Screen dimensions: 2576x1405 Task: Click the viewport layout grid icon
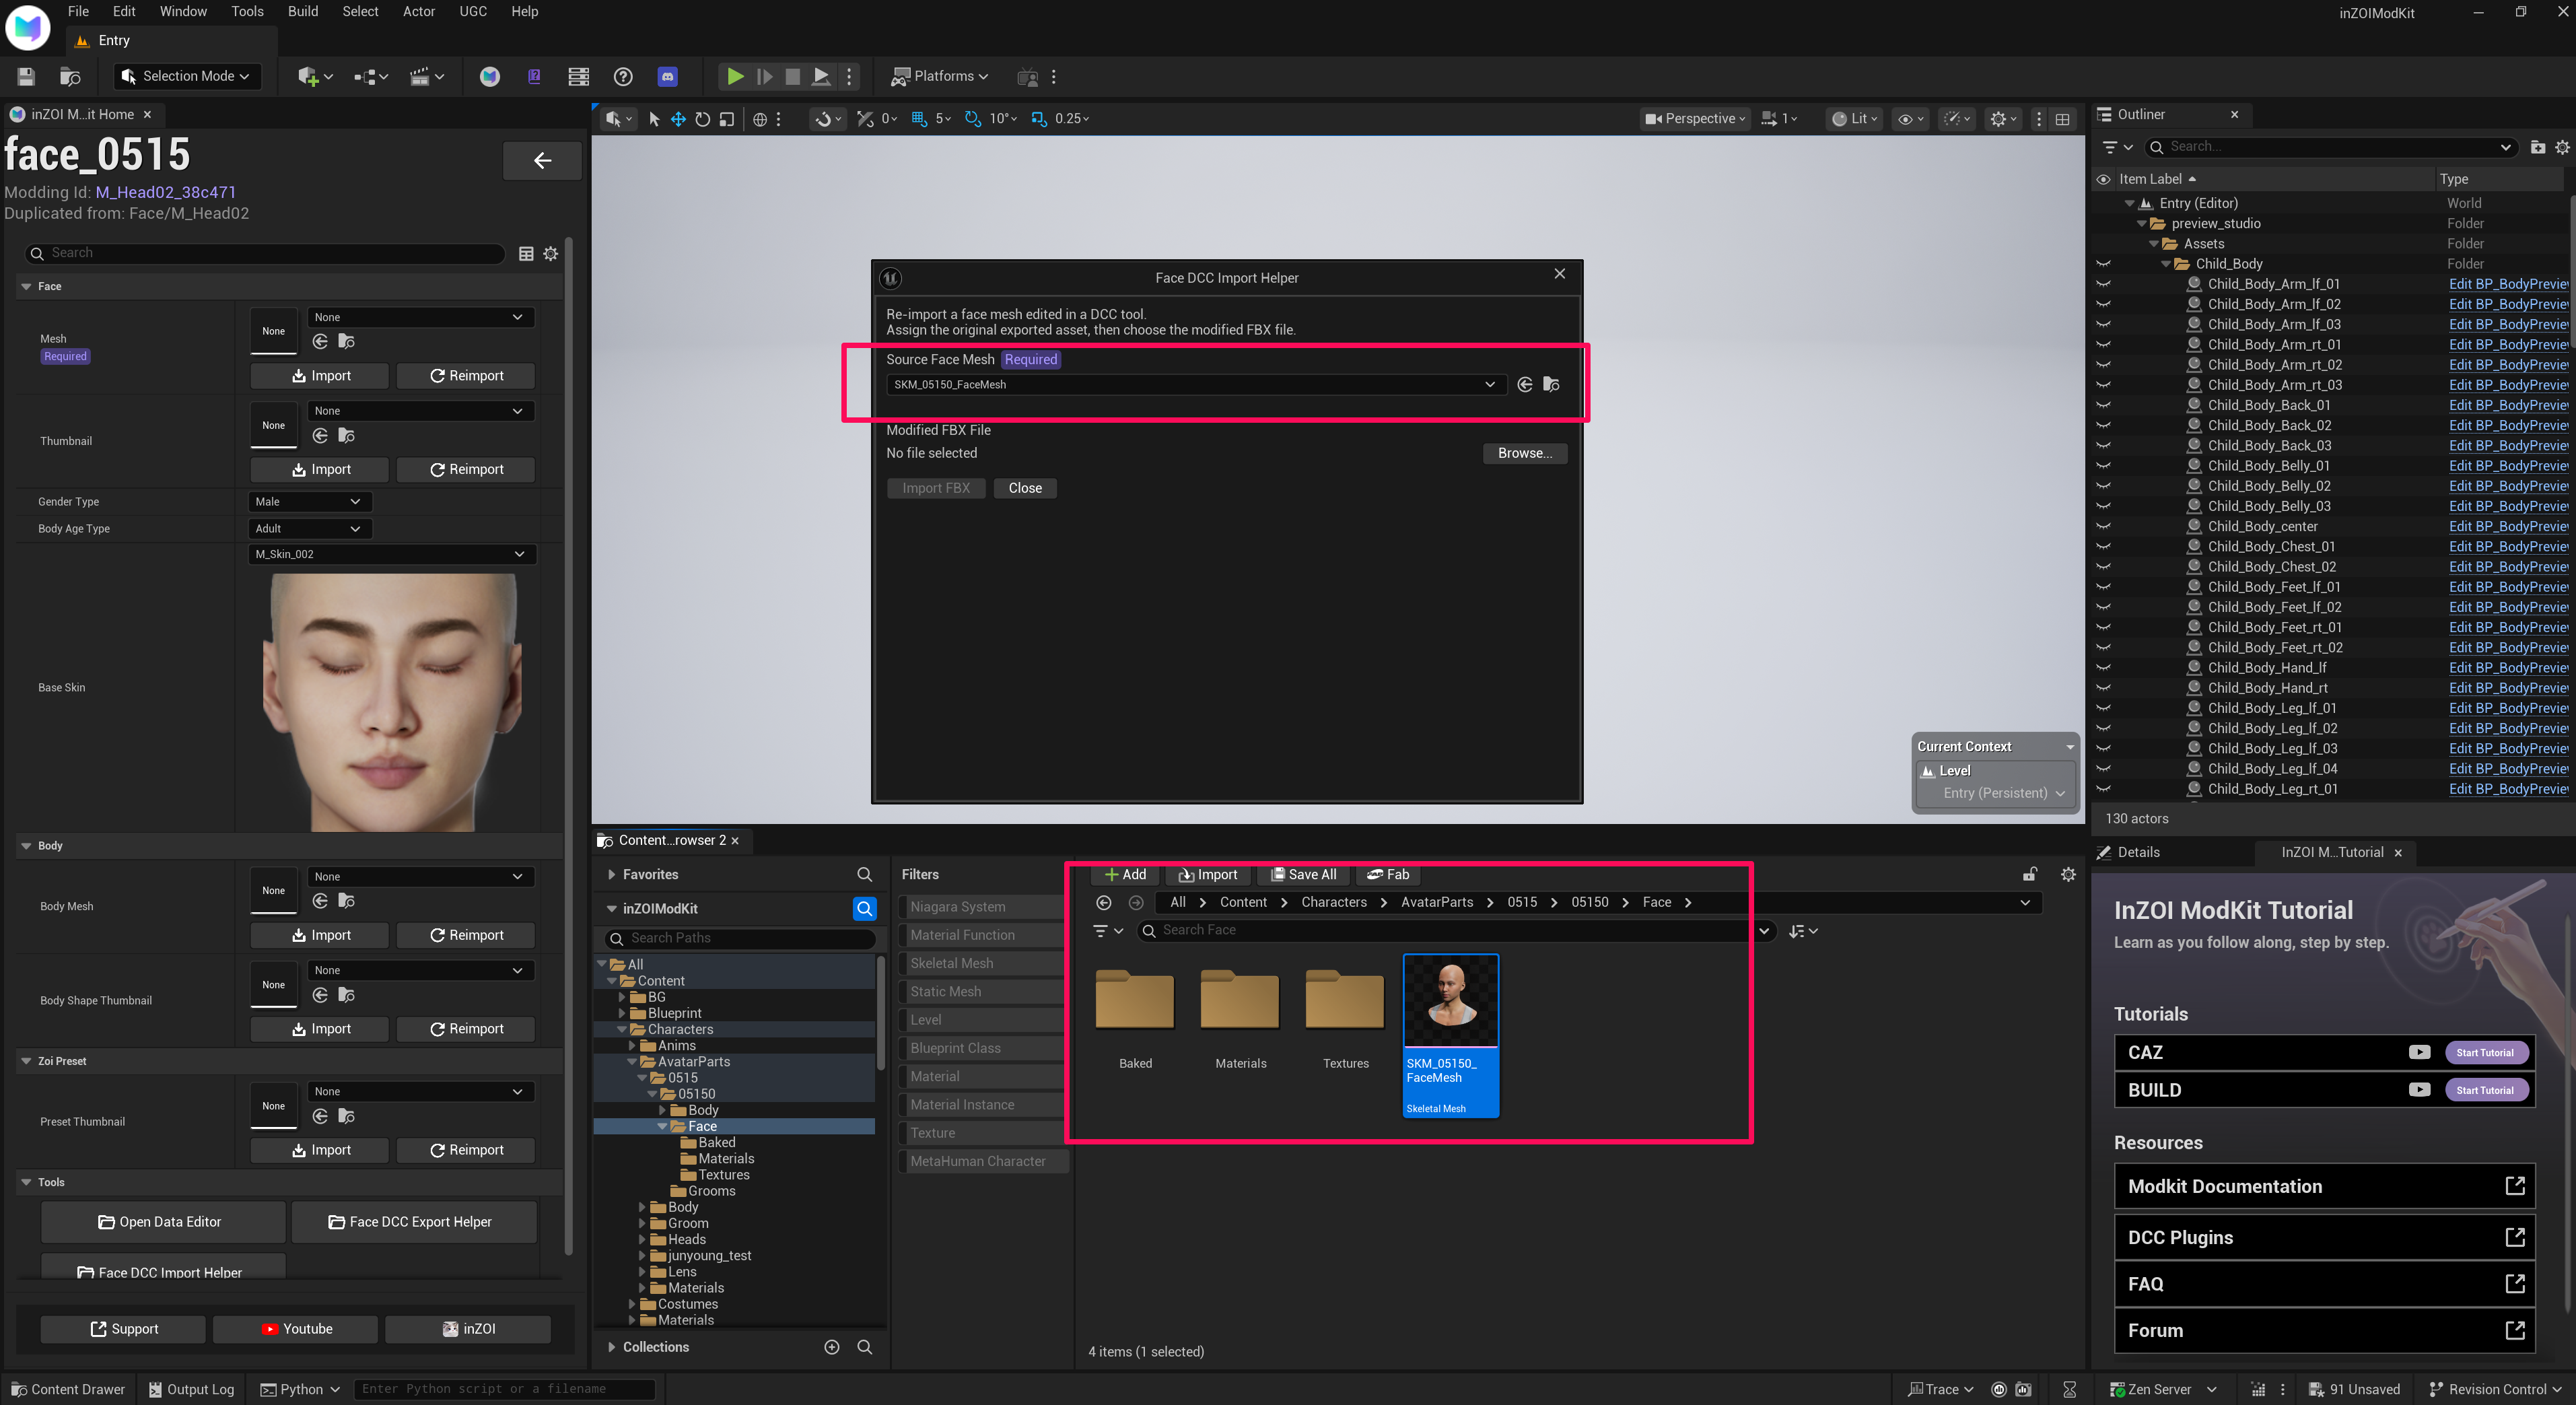2062,119
